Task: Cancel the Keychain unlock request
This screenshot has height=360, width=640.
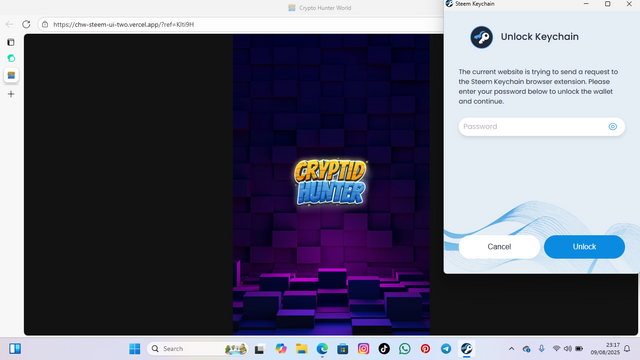Action: (499, 247)
